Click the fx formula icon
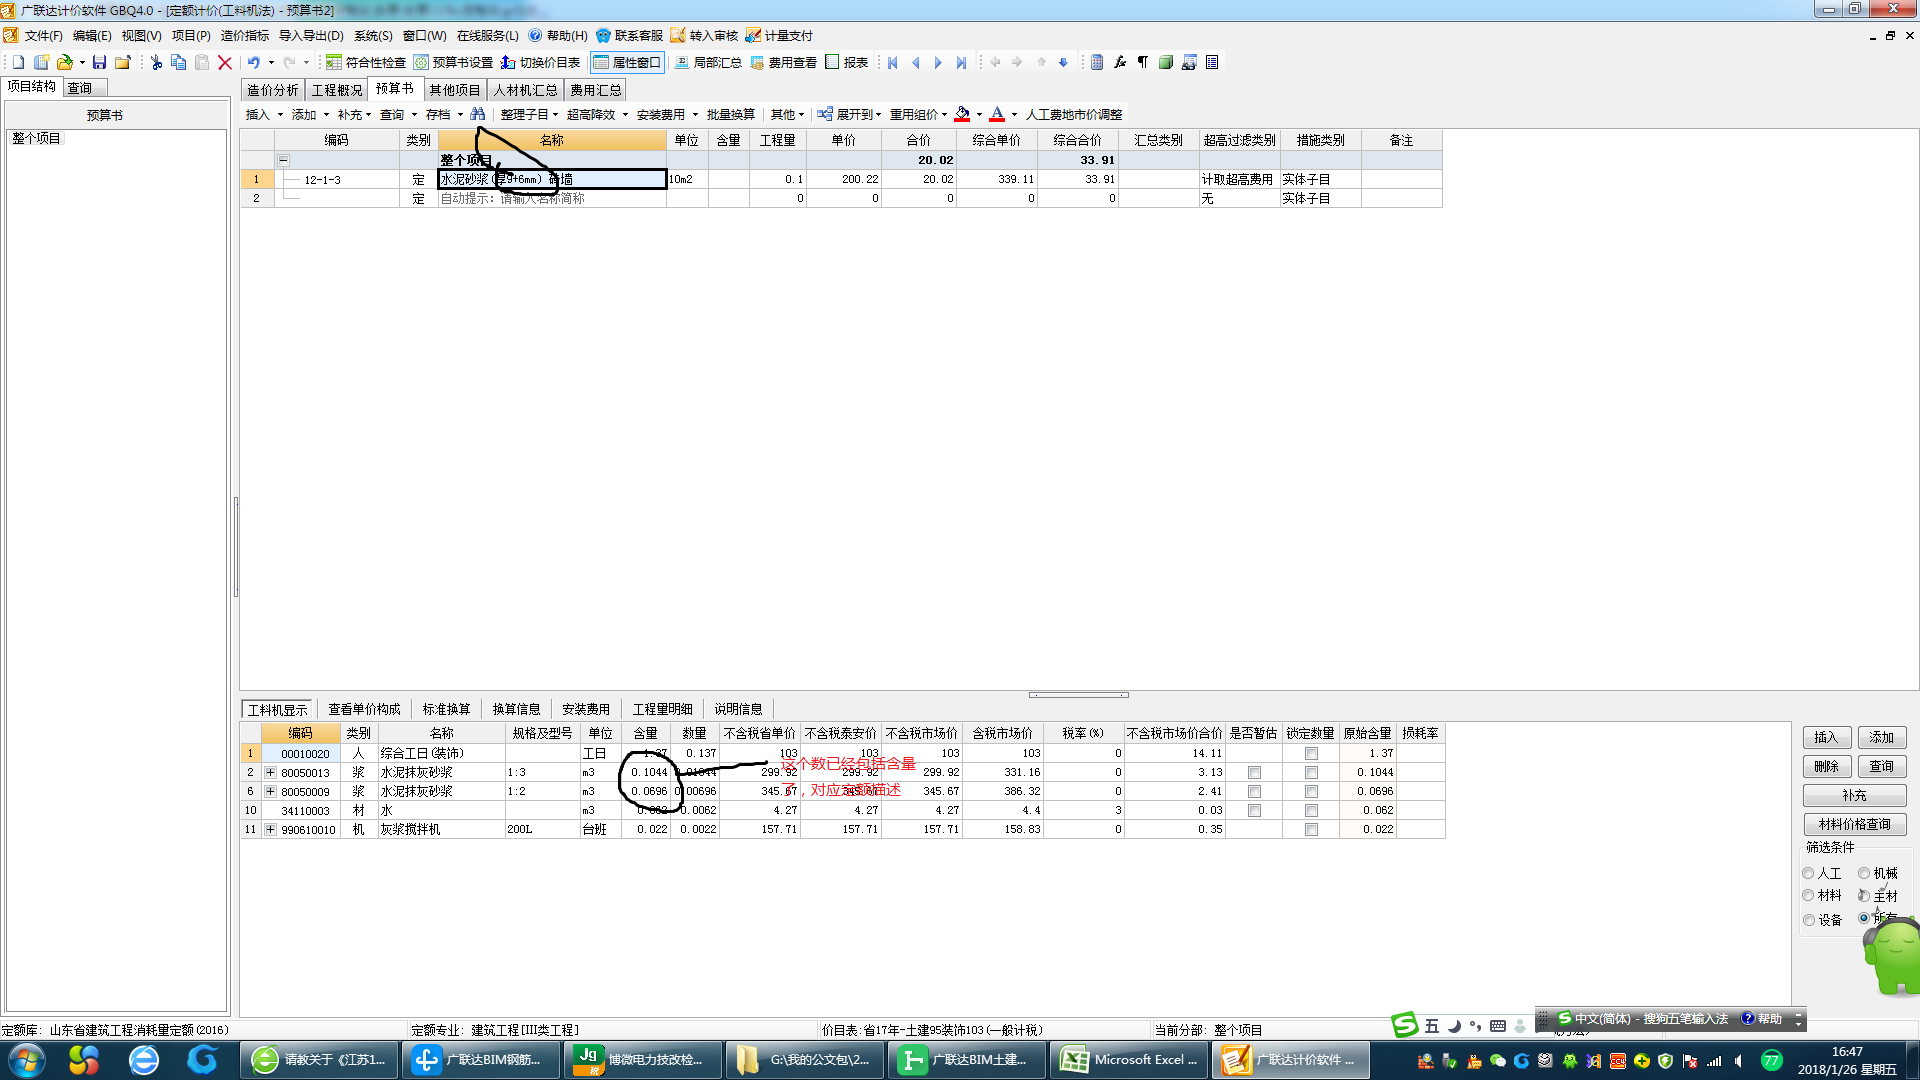 1120,62
